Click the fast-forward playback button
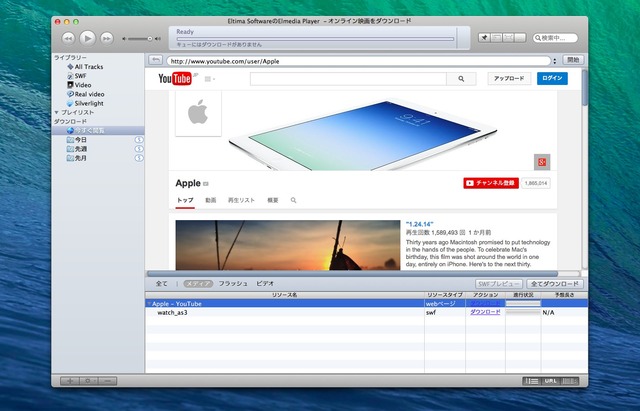640x411 pixels. 107,38
